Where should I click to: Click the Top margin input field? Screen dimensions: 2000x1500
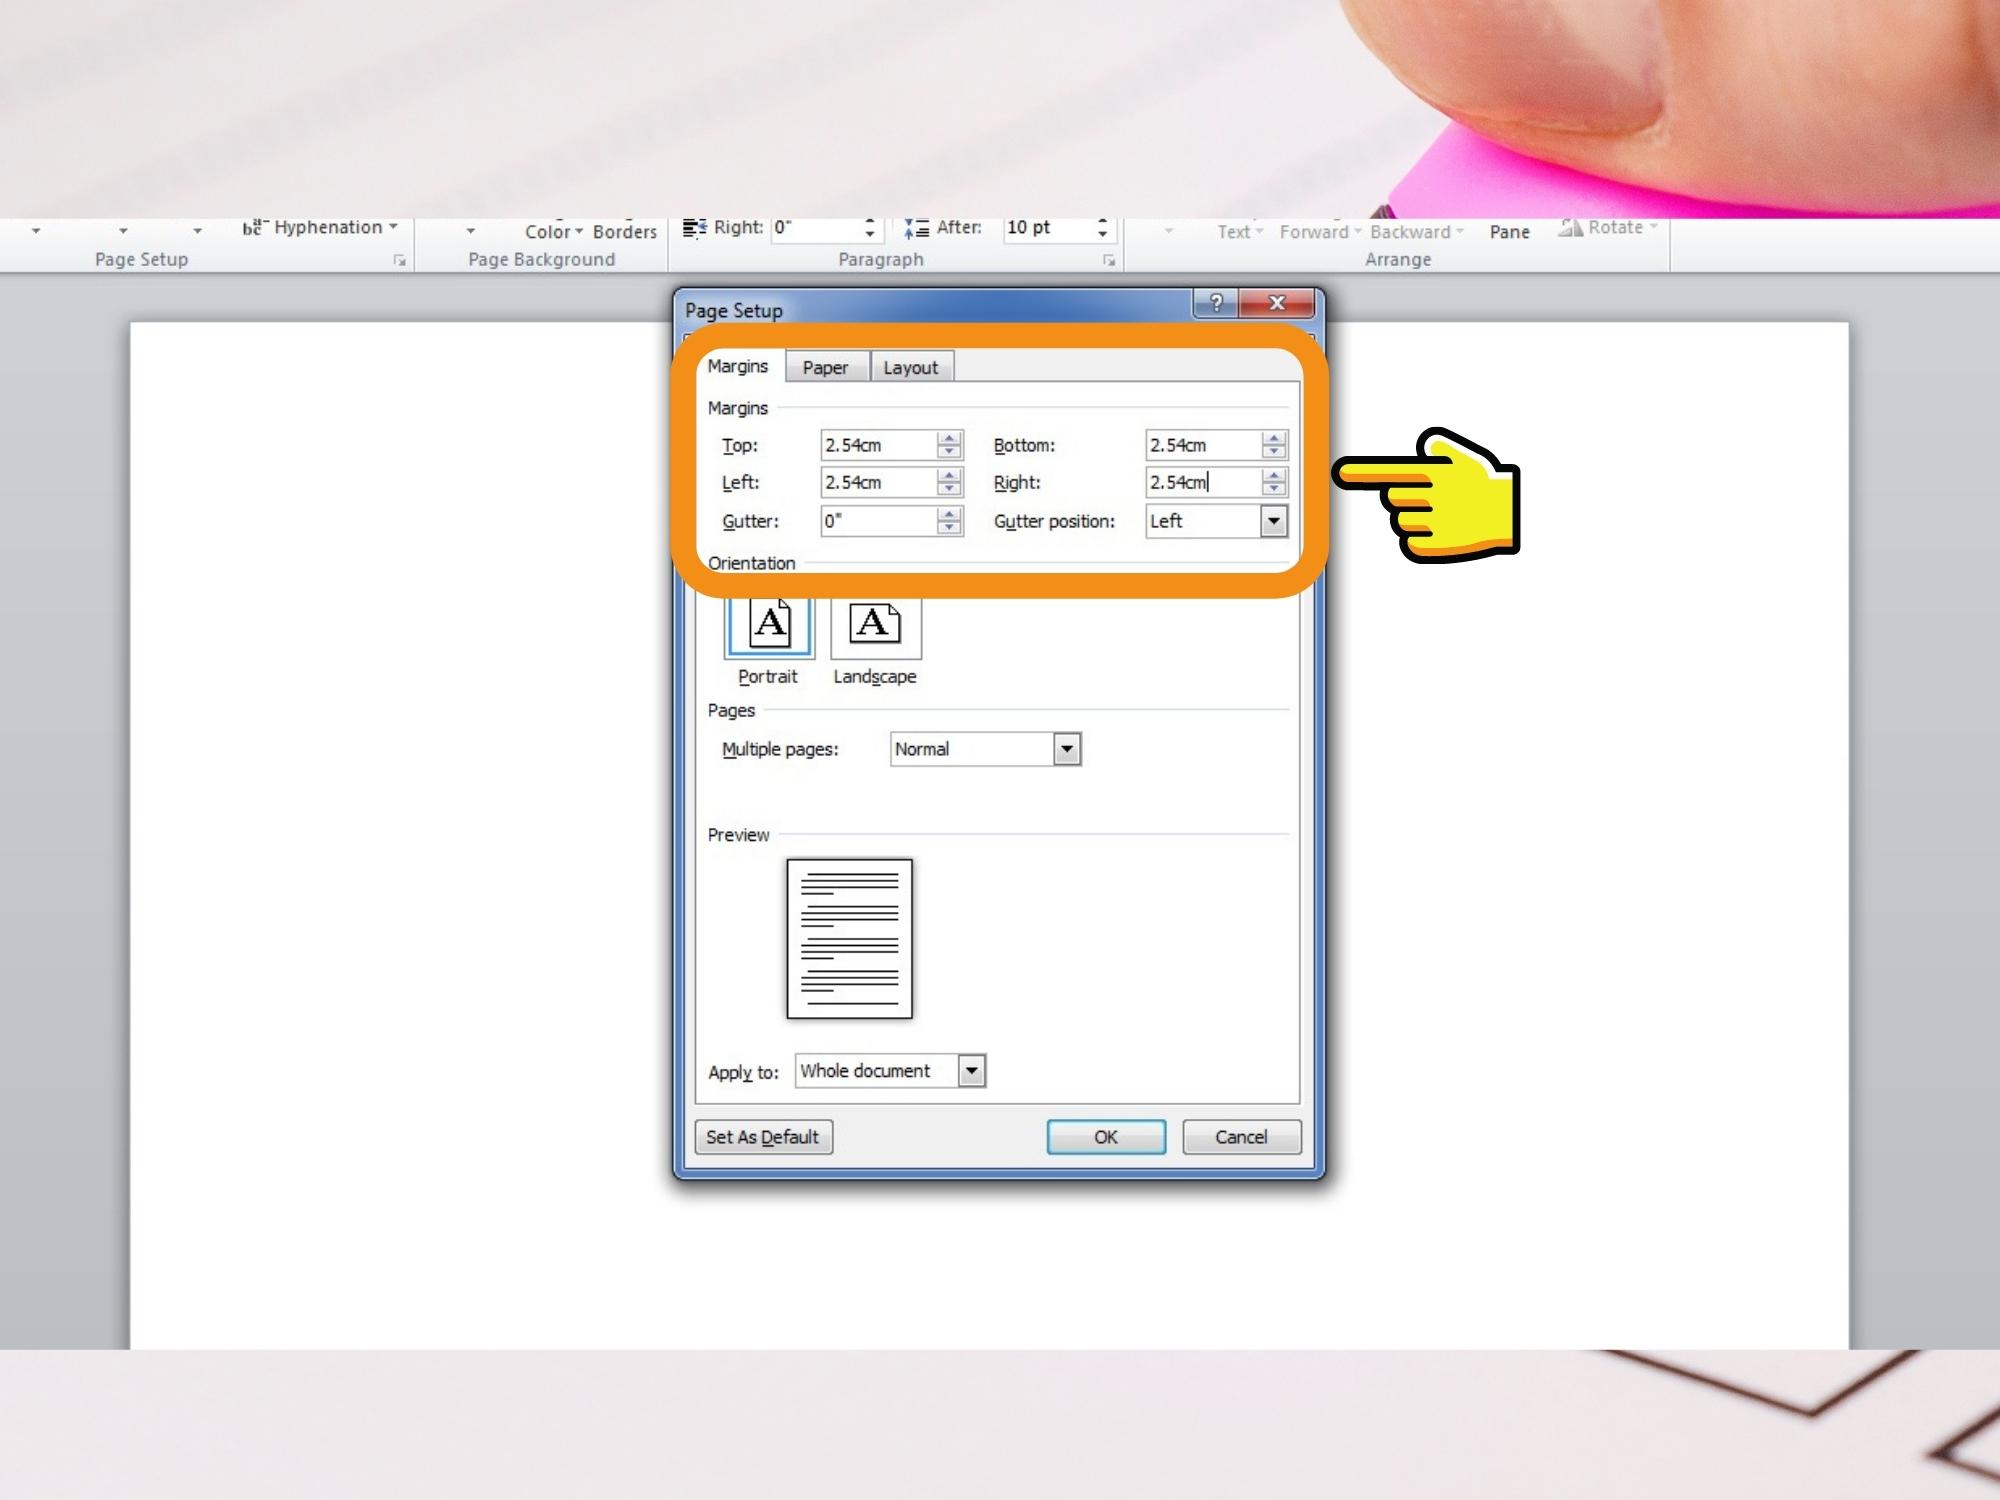(877, 444)
